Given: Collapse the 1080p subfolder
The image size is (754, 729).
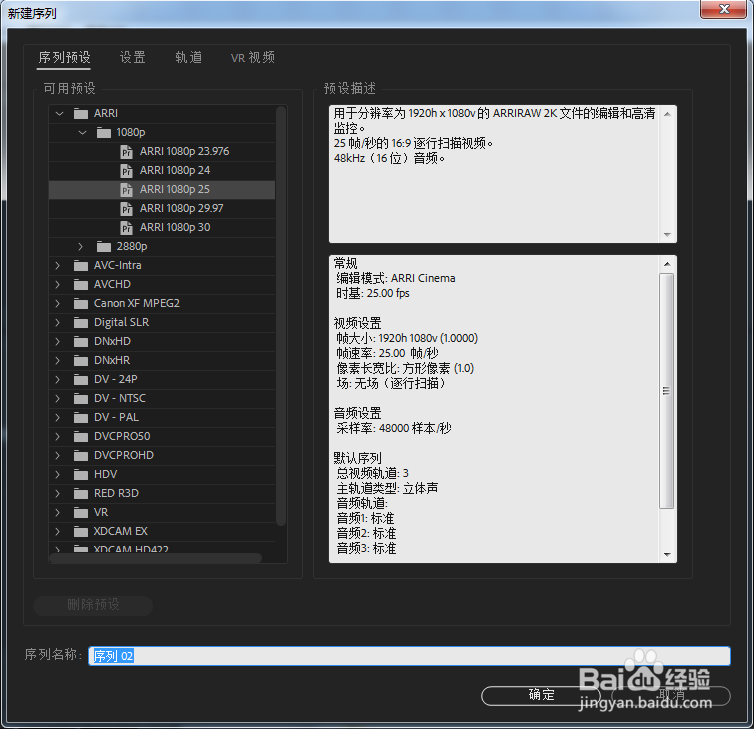Looking at the screenshot, I should pyautogui.click(x=82, y=132).
